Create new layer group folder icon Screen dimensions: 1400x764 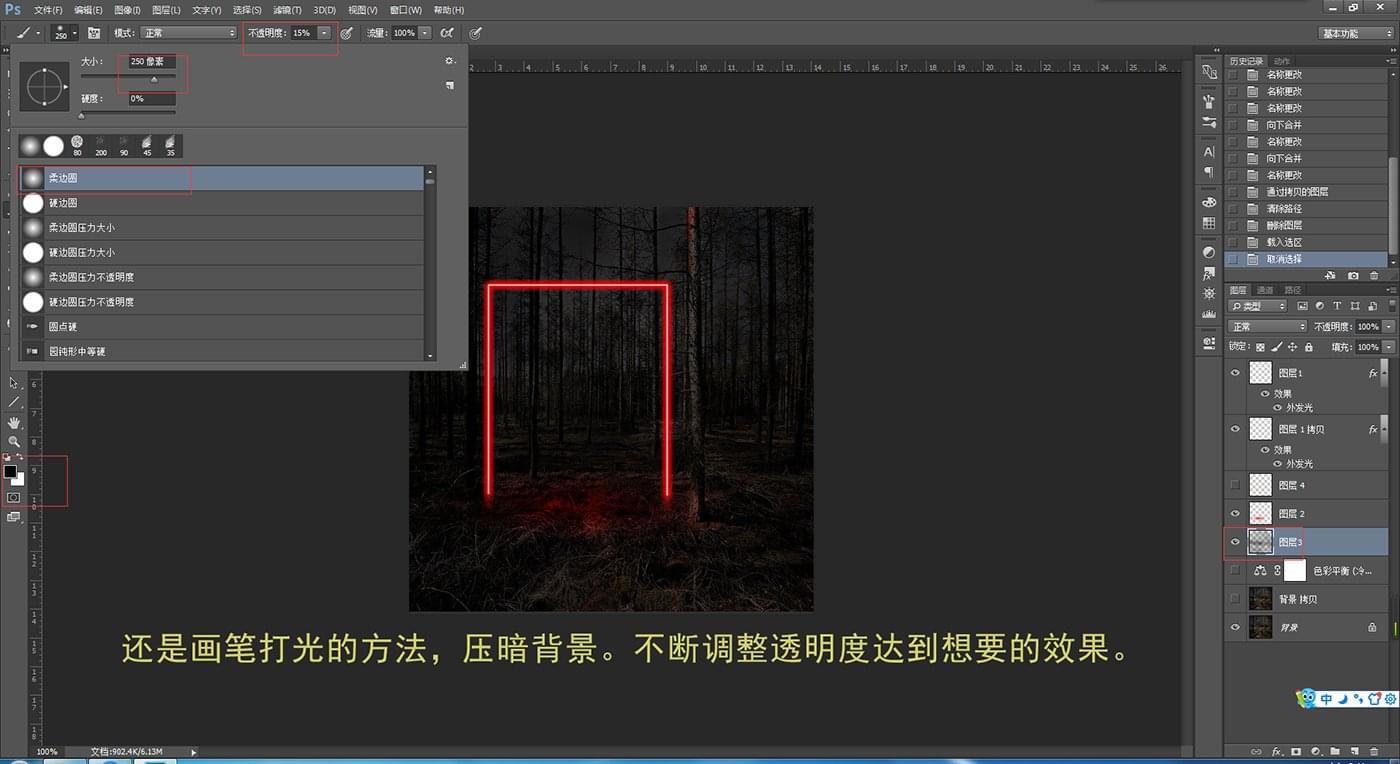pos(1335,751)
